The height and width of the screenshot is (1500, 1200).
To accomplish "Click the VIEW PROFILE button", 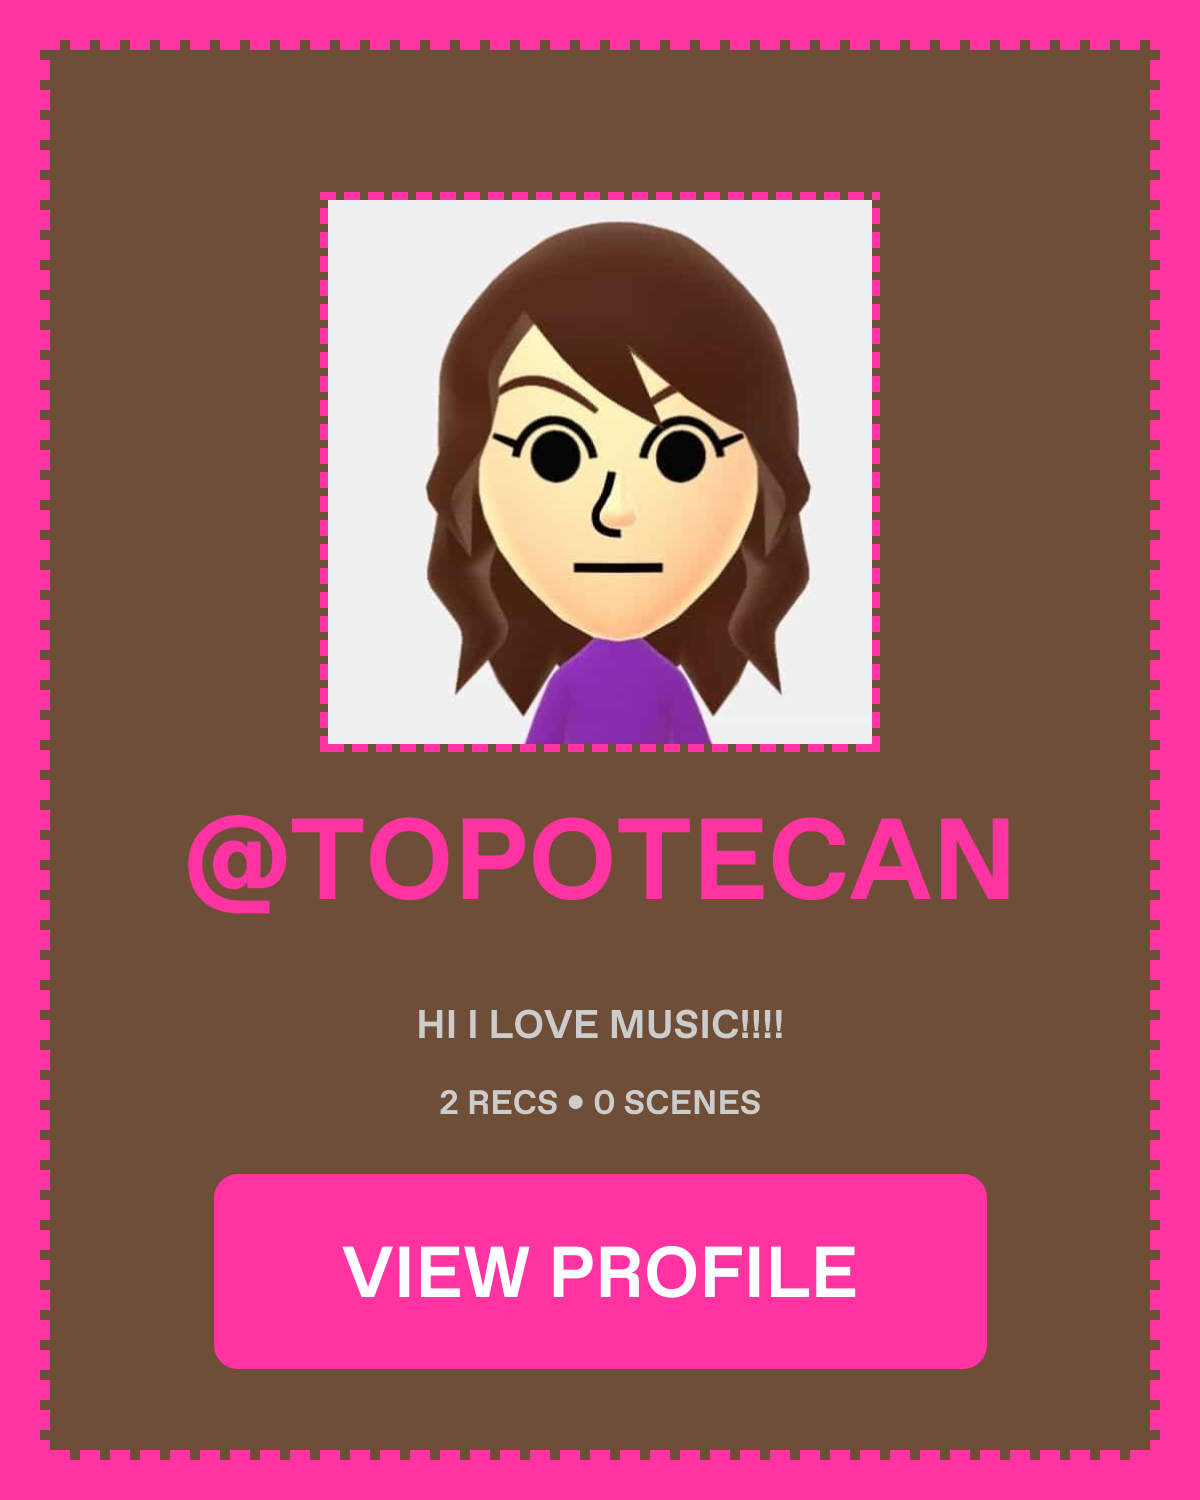I will [600, 1271].
